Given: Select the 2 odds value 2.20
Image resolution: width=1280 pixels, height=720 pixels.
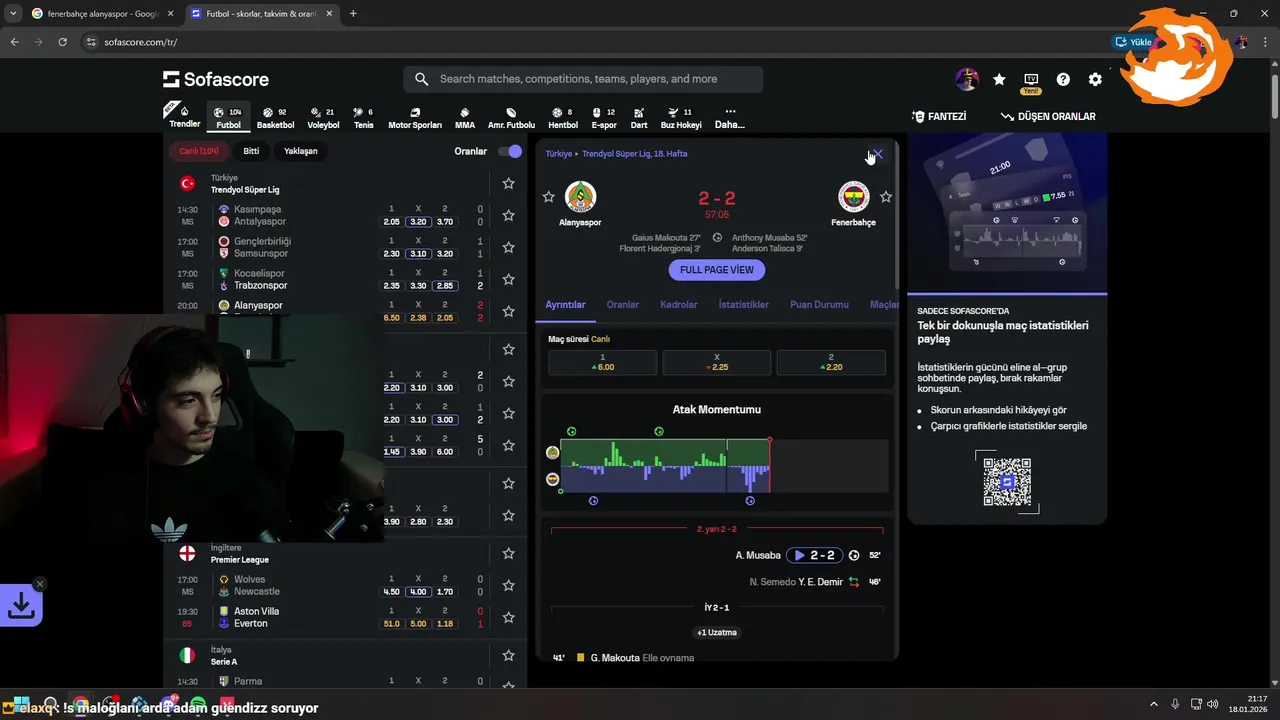Looking at the screenshot, I should click(830, 362).
